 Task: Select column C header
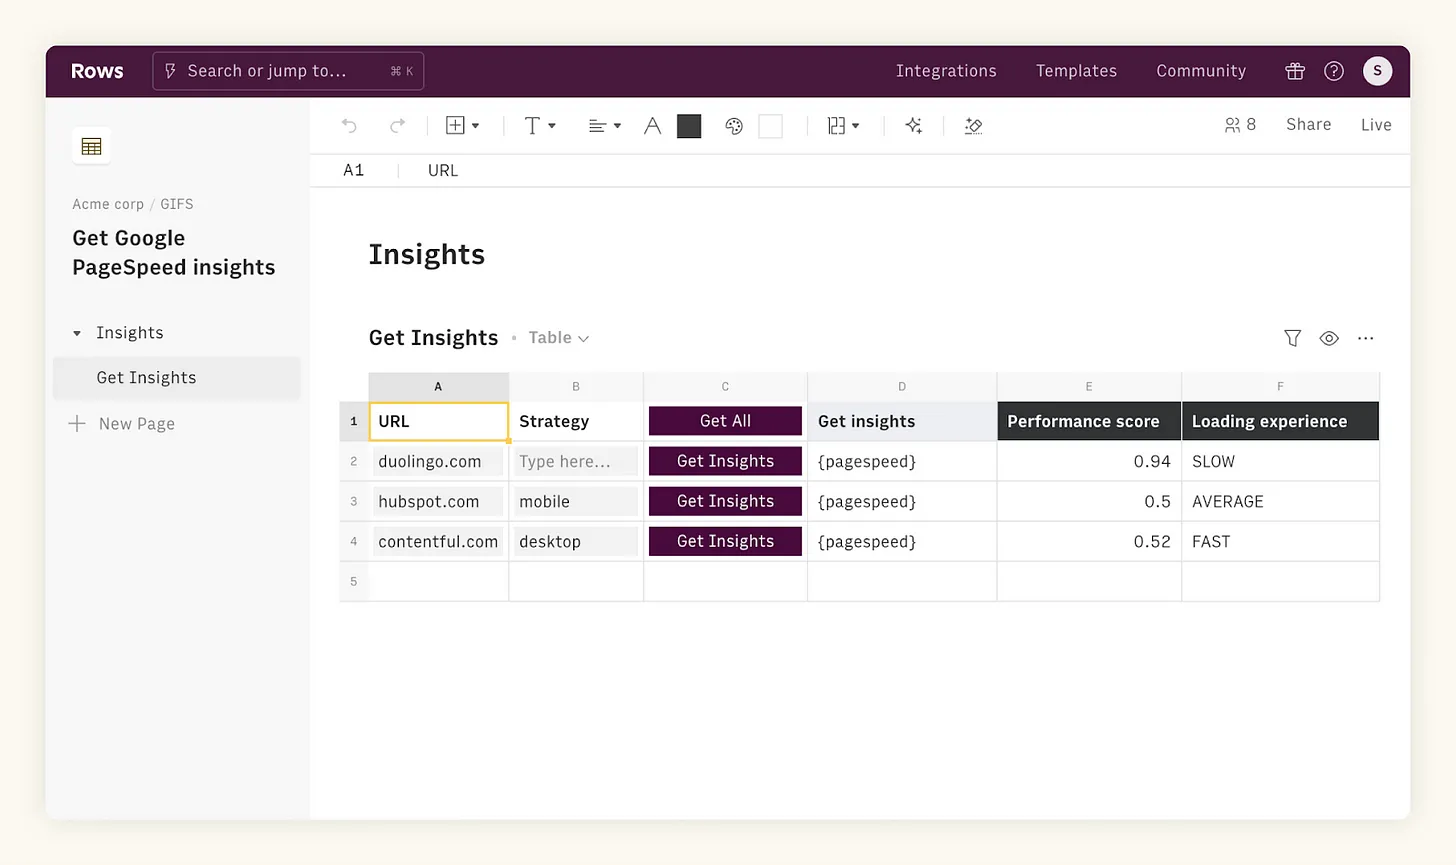click(725, 386)
